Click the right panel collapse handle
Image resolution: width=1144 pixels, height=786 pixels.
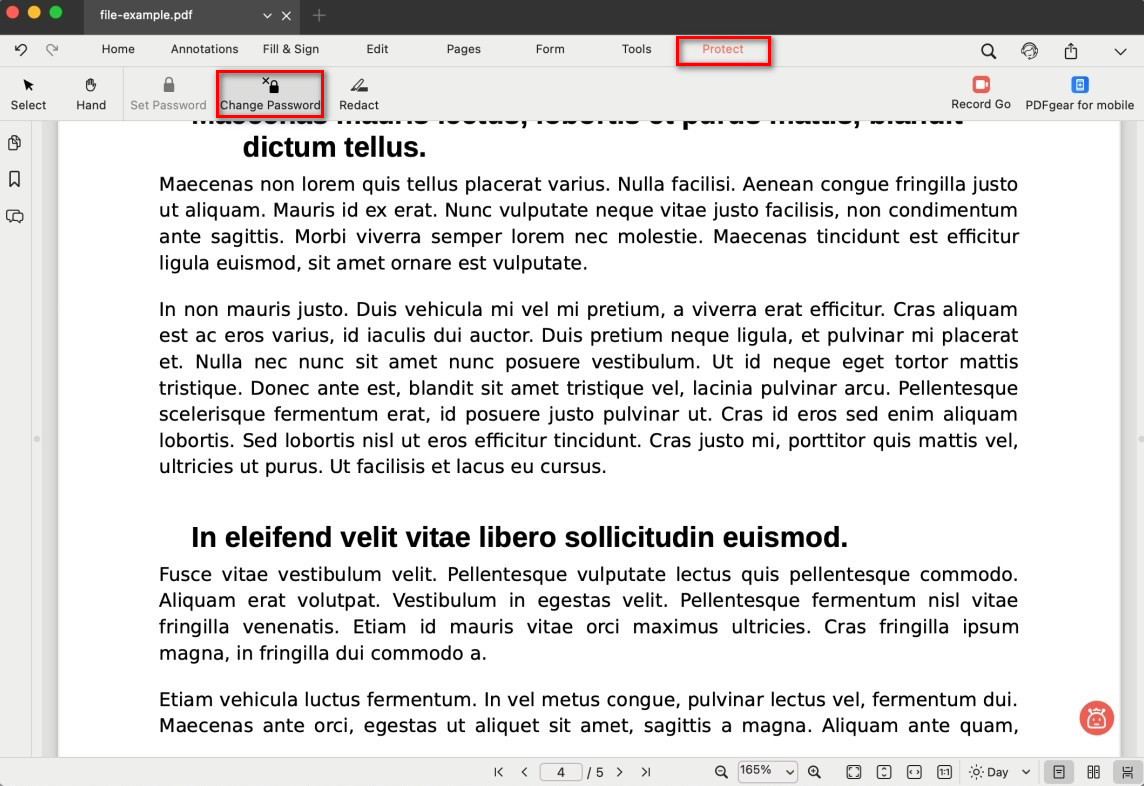click(x=1141, y=439)
